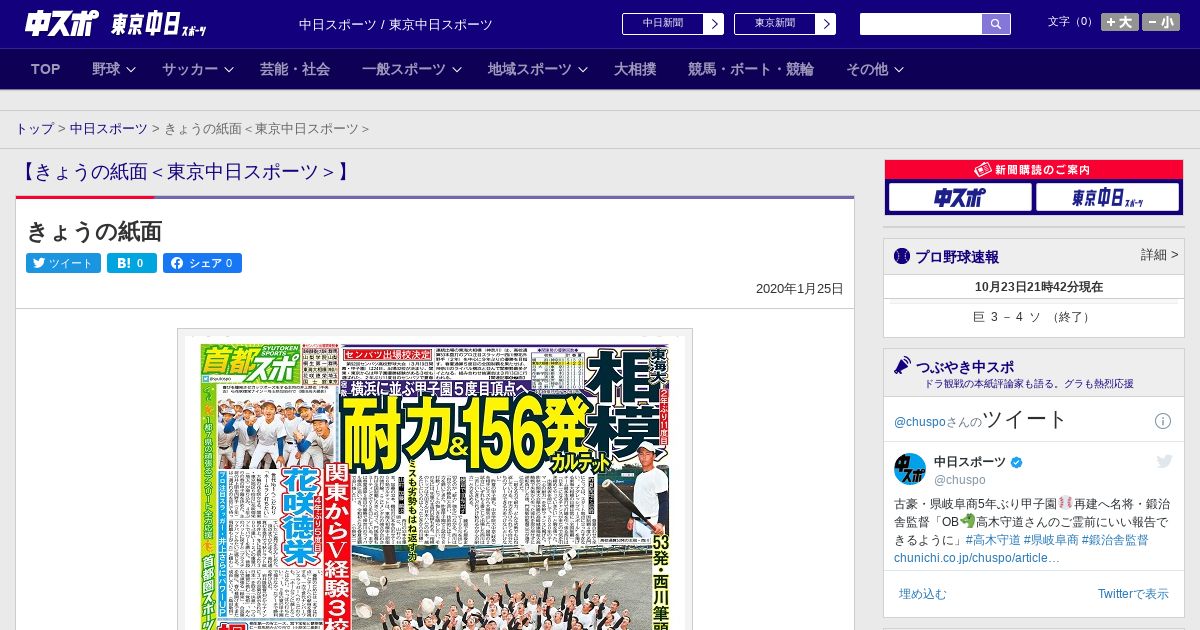Viewport: 1200px width, 630px height.
Task: Expand the その他 menu
Action: 875,69
